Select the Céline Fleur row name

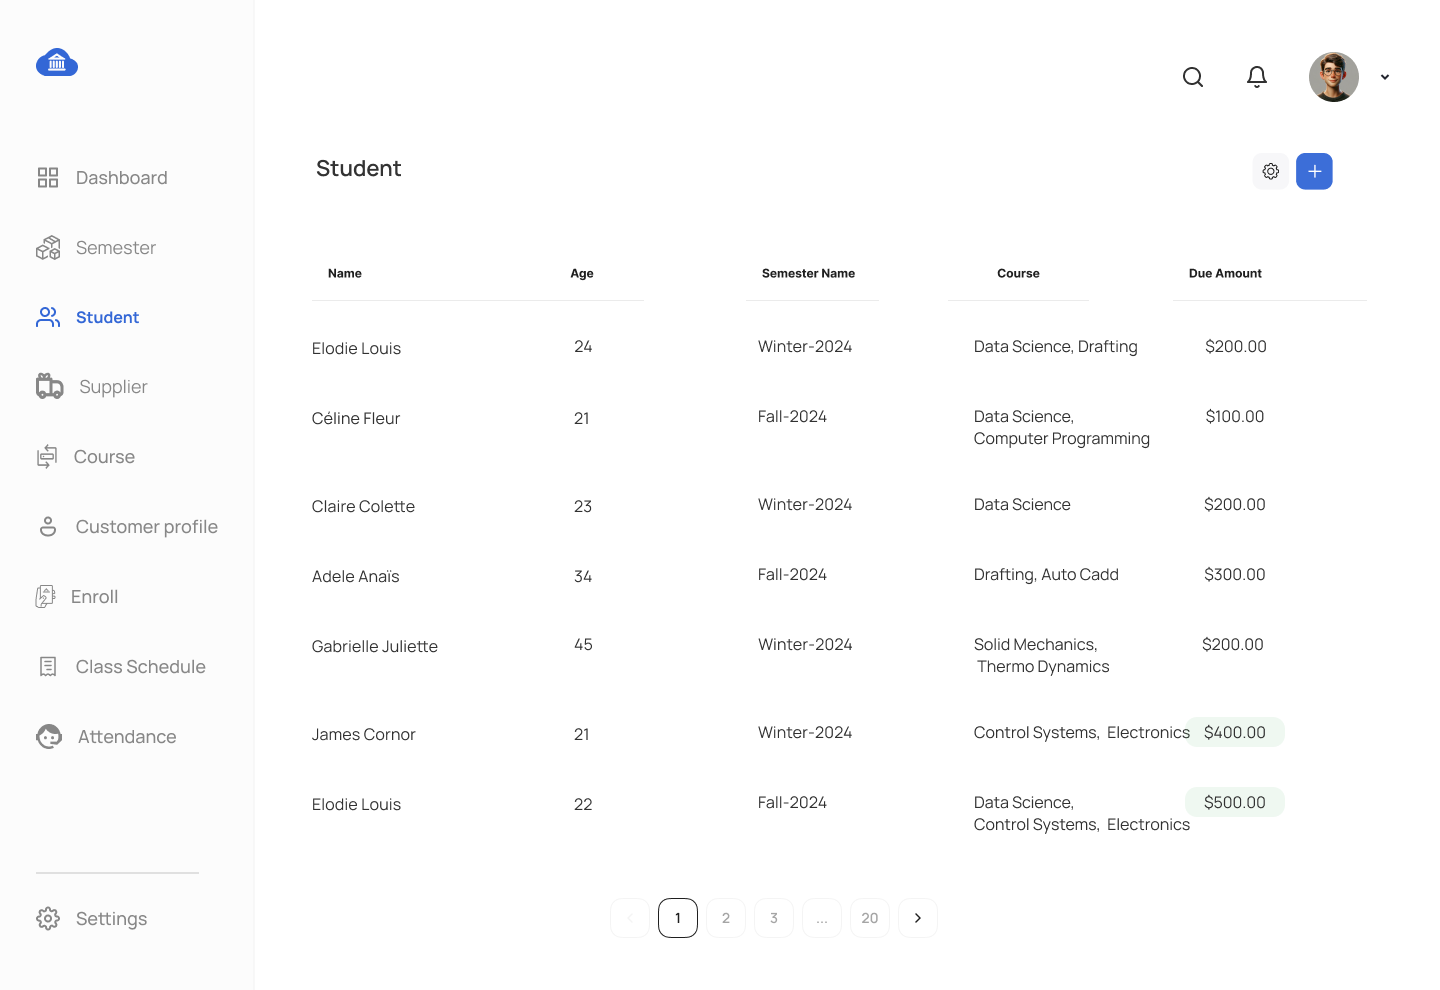click(356, 418)
